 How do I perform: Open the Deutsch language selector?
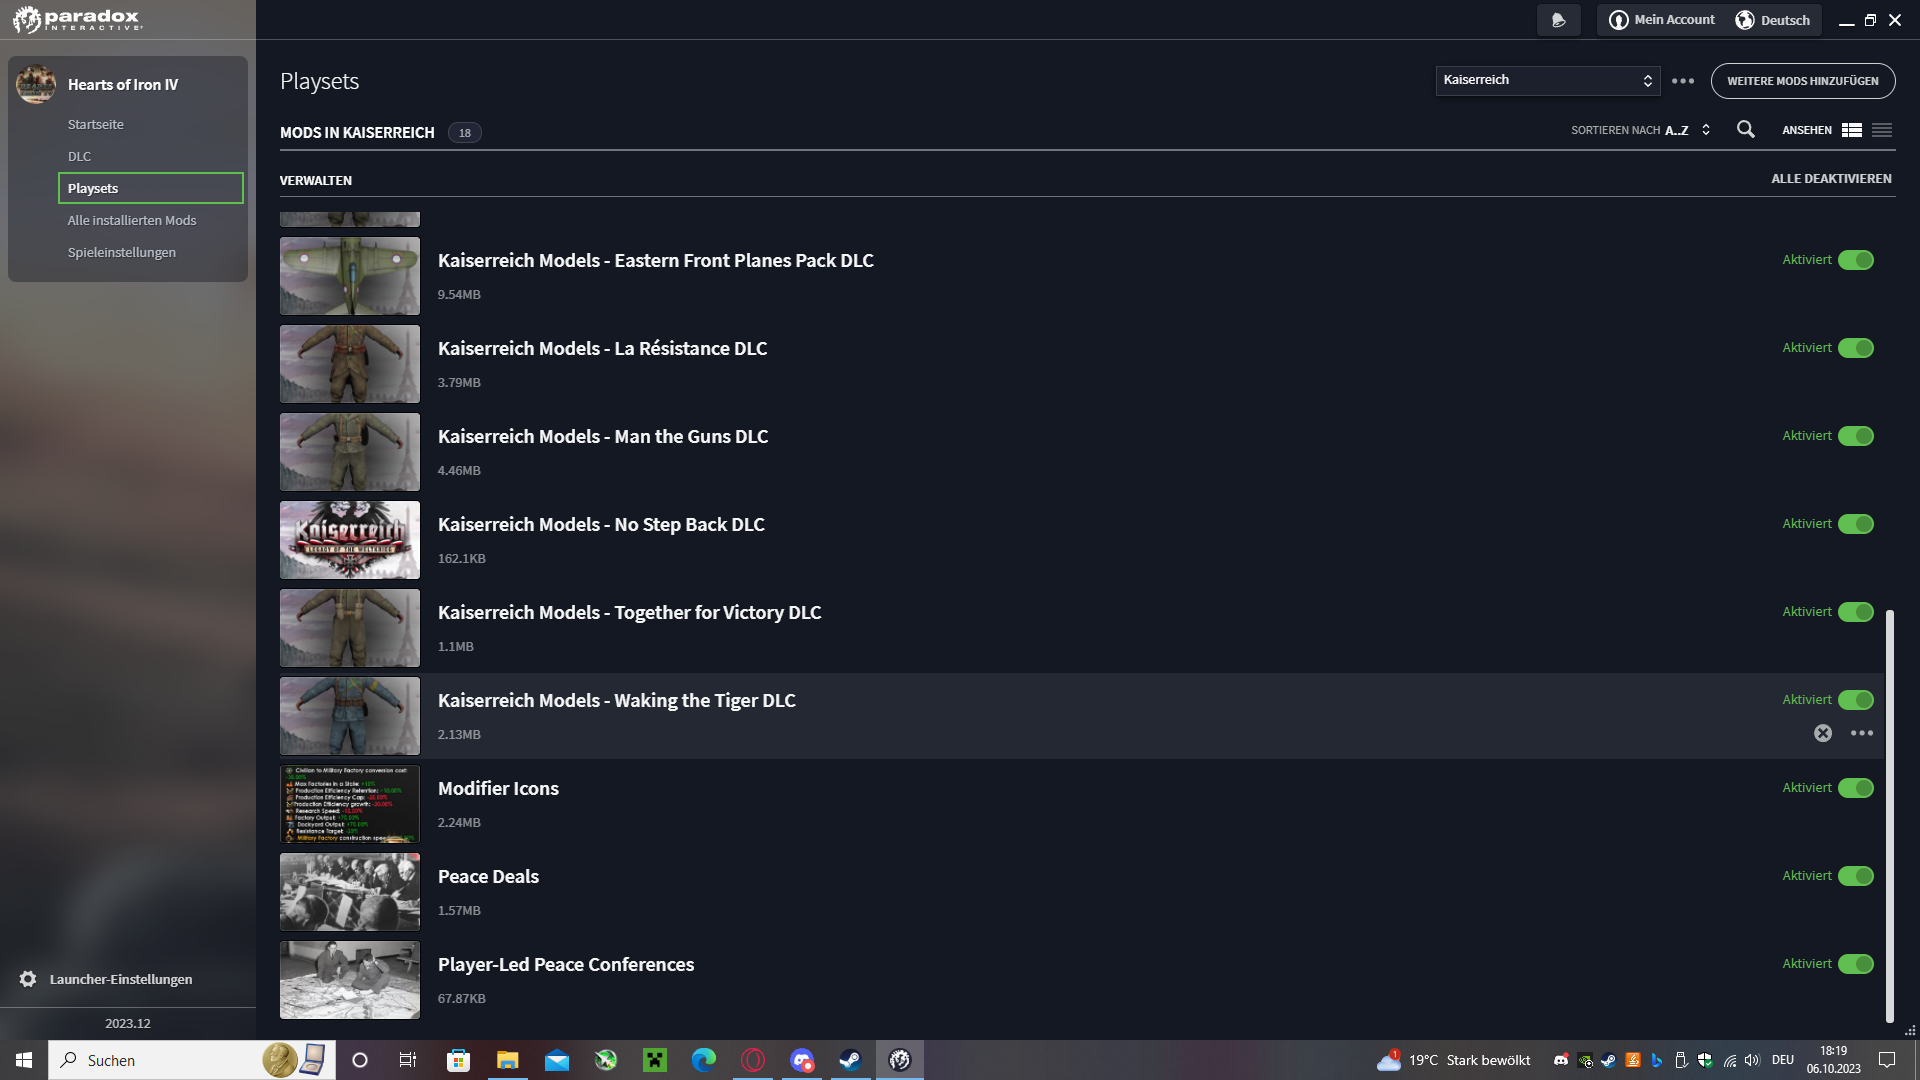pos(1773,19)
